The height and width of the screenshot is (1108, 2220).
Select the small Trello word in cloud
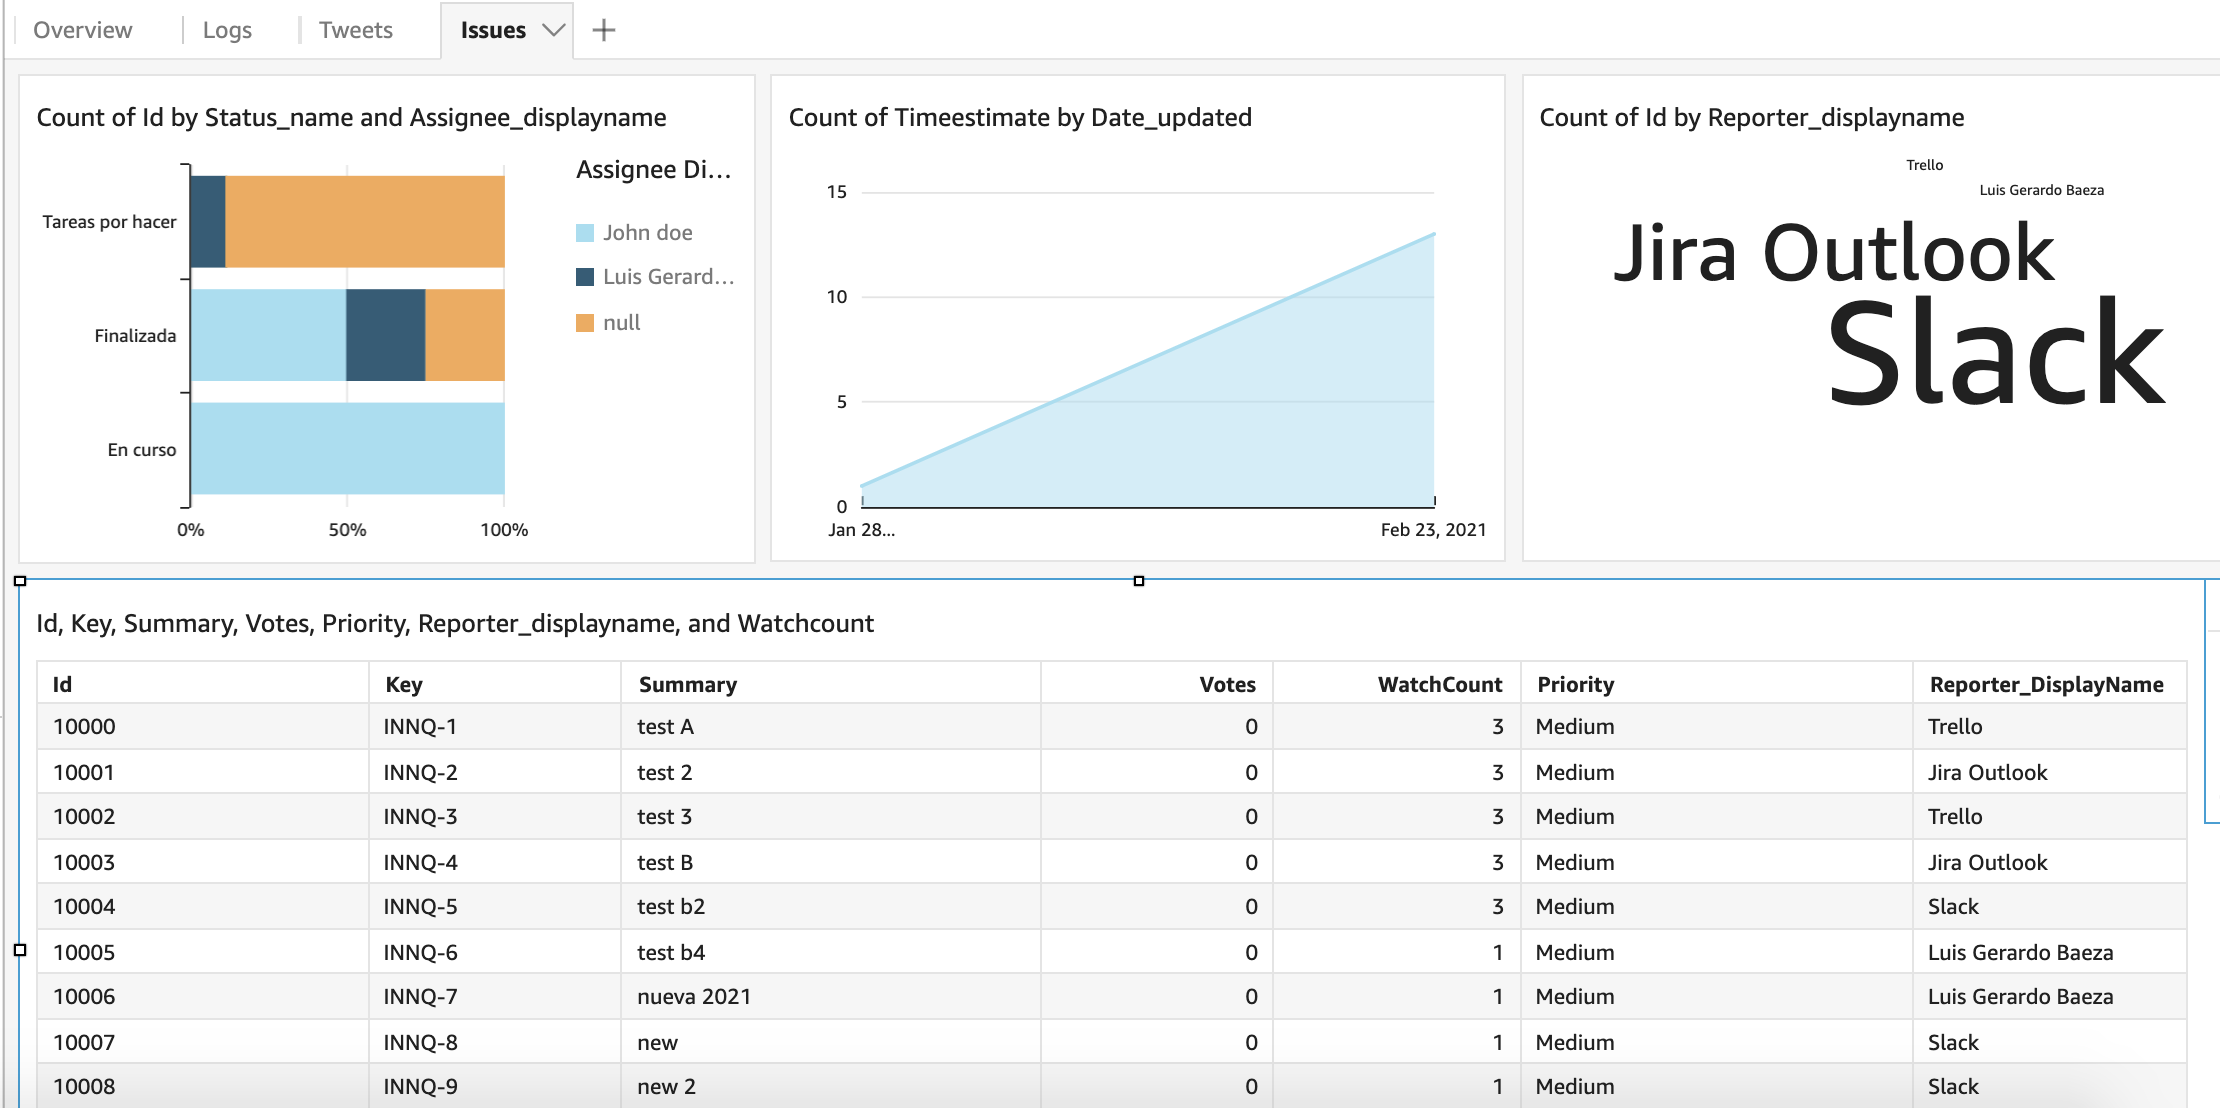1924,165
